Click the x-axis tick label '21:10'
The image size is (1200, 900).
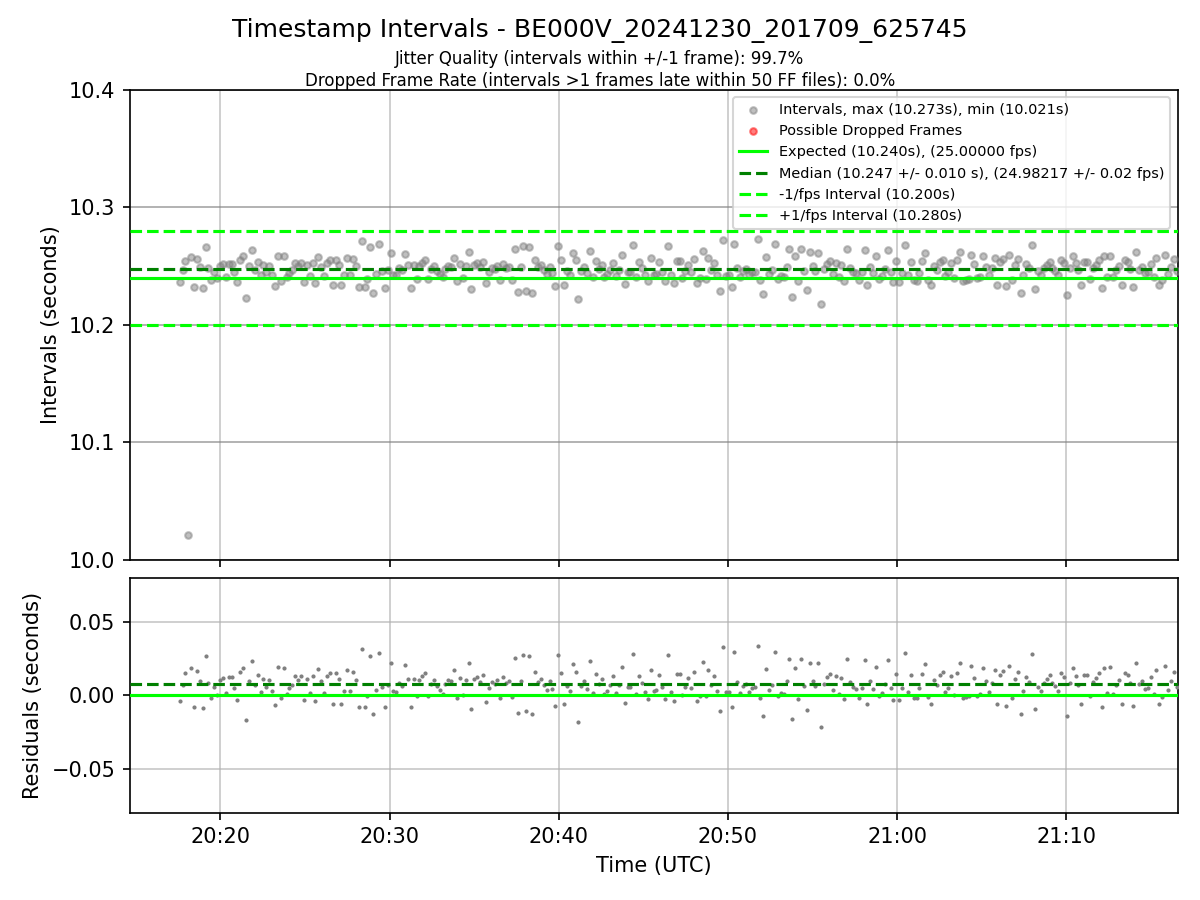click(x=1065, y=834)
